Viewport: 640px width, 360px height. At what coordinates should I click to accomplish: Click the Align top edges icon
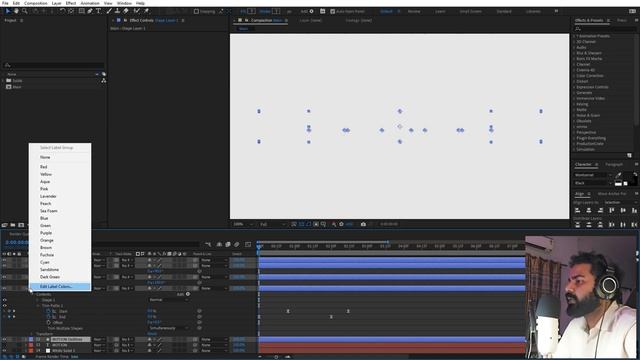tap(611, 210)
